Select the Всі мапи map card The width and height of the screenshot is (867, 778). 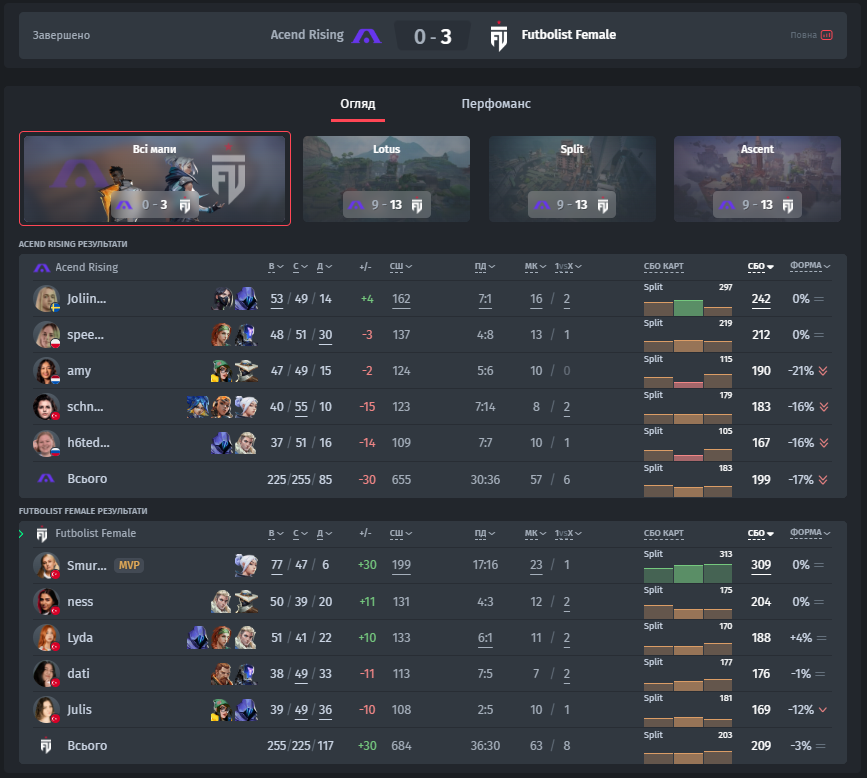point(155,179)
